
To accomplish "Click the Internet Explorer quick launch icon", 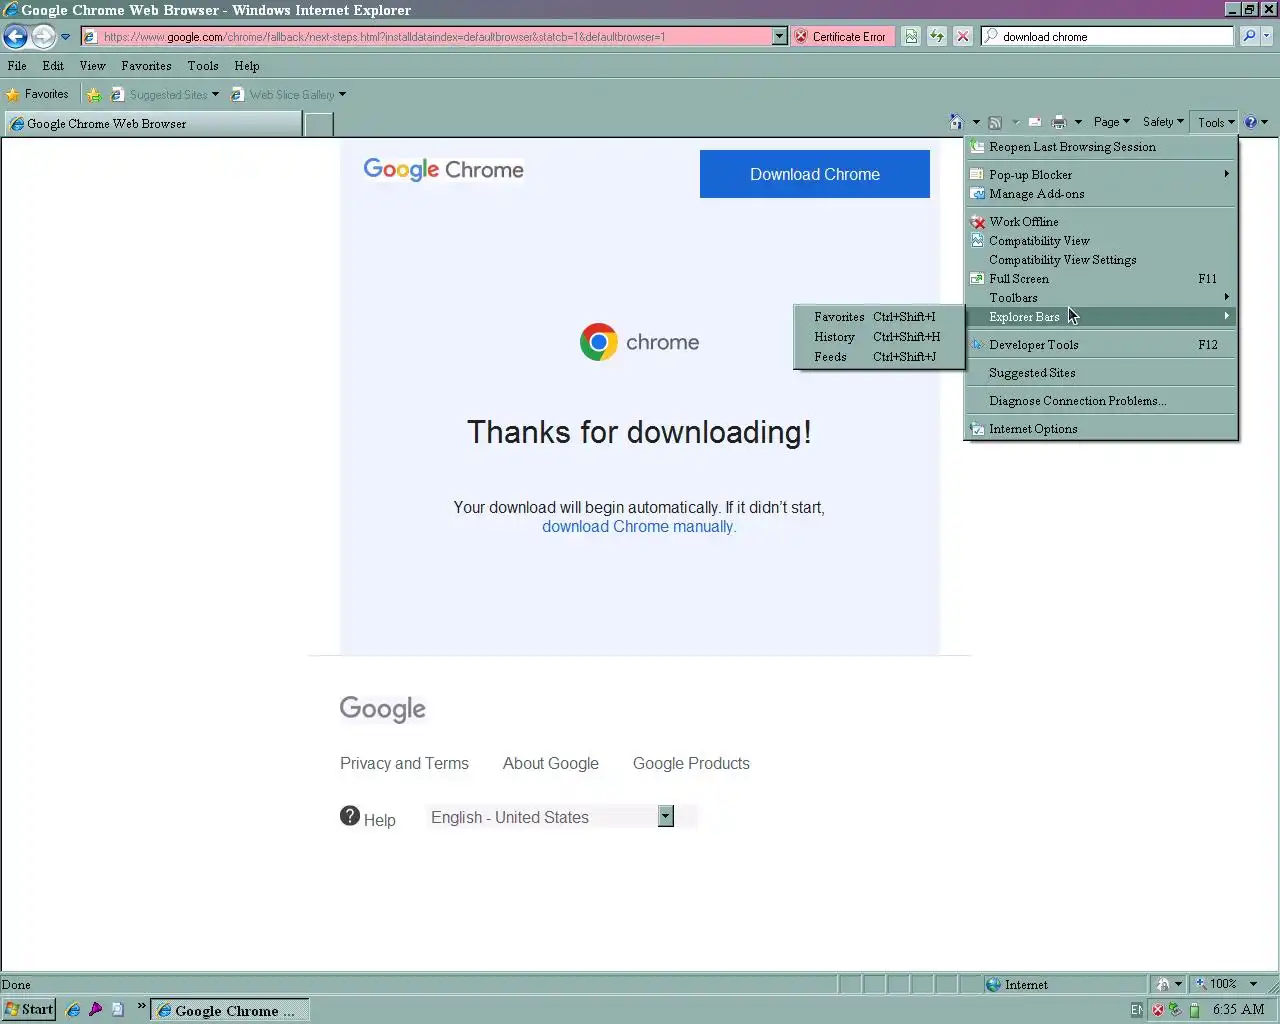I will click(73, 1010).
